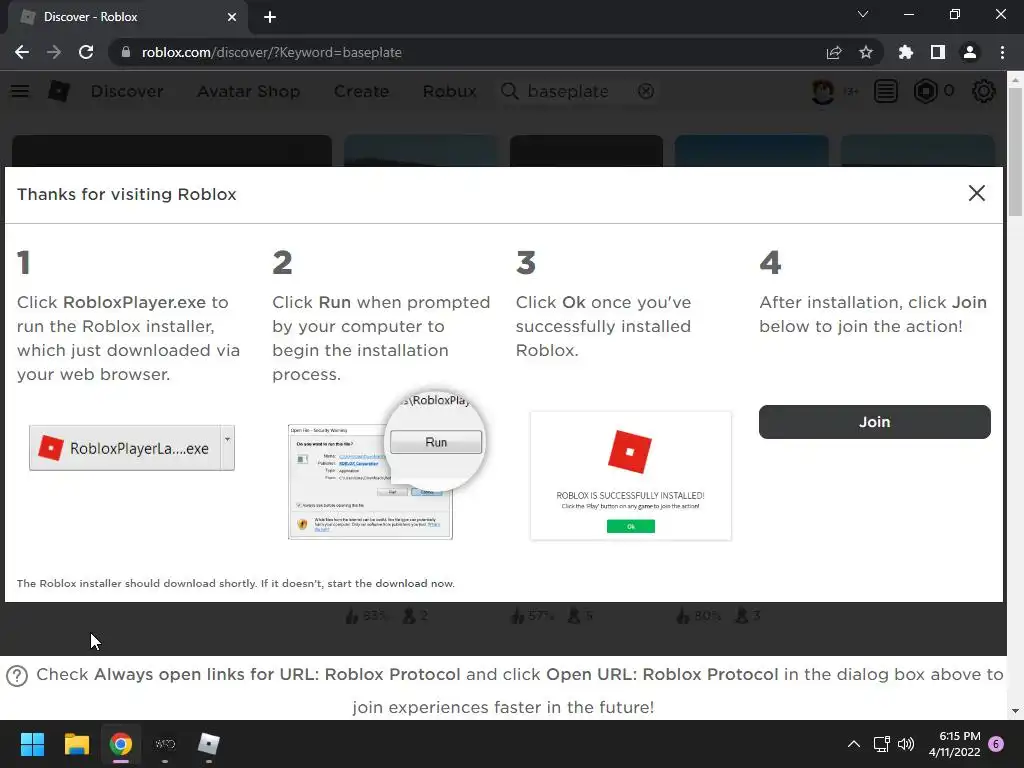Click dropdown arrow beside RobloxPlayerLa....exe
This screenshot has width=1024, height=768.
[227, 448]
